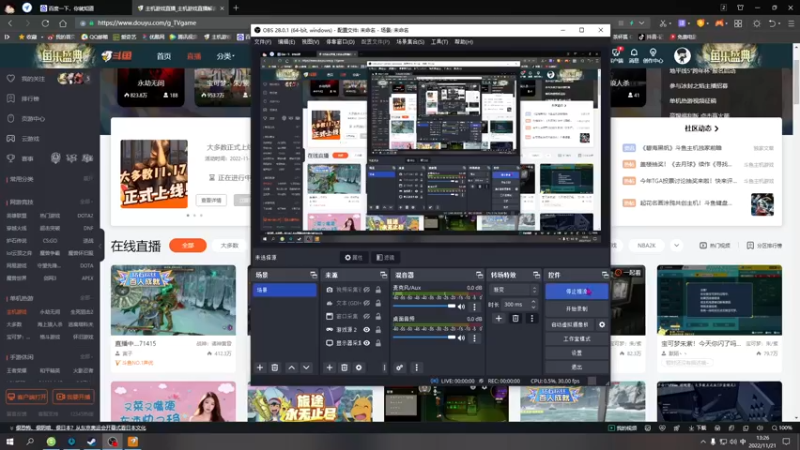Remove selected source using trash icon

pos(344,367)
